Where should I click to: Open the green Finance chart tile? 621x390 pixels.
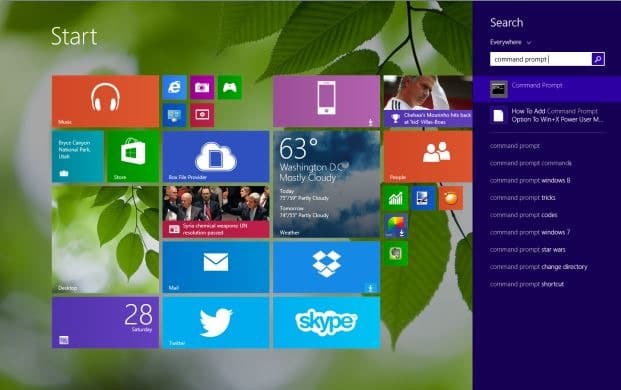click(x=396, y=198)
